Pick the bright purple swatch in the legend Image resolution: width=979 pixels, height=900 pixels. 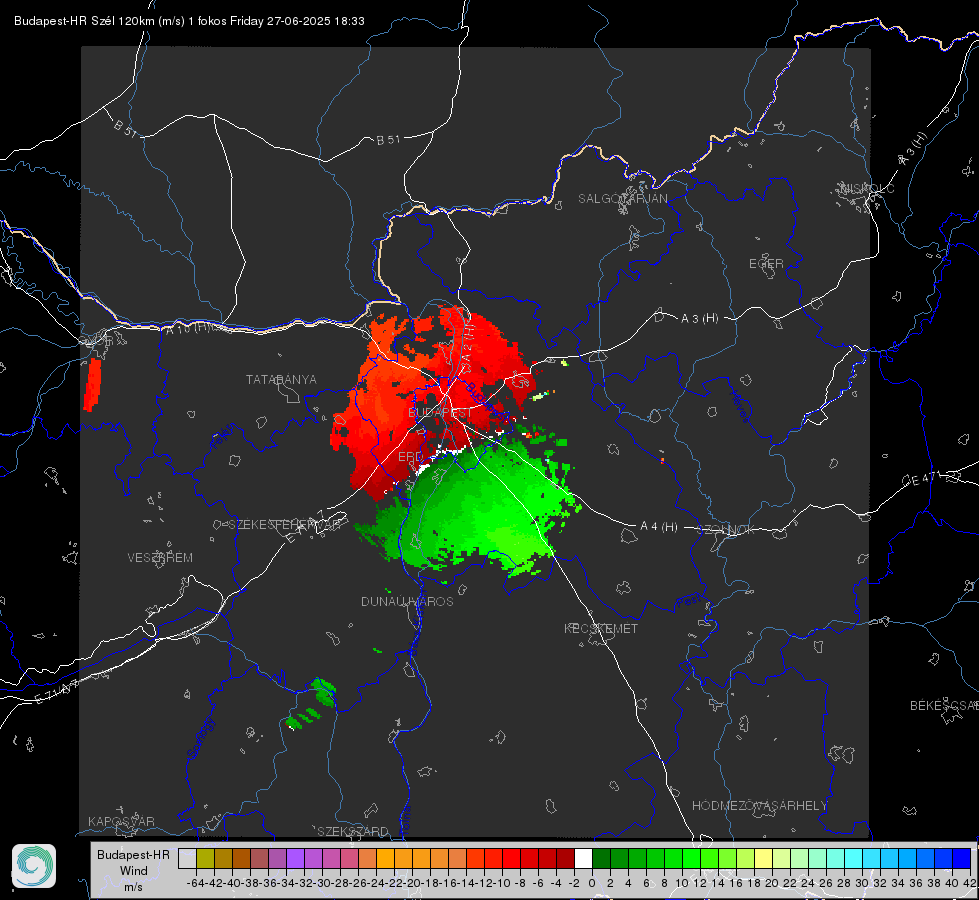tap(295, 858)
